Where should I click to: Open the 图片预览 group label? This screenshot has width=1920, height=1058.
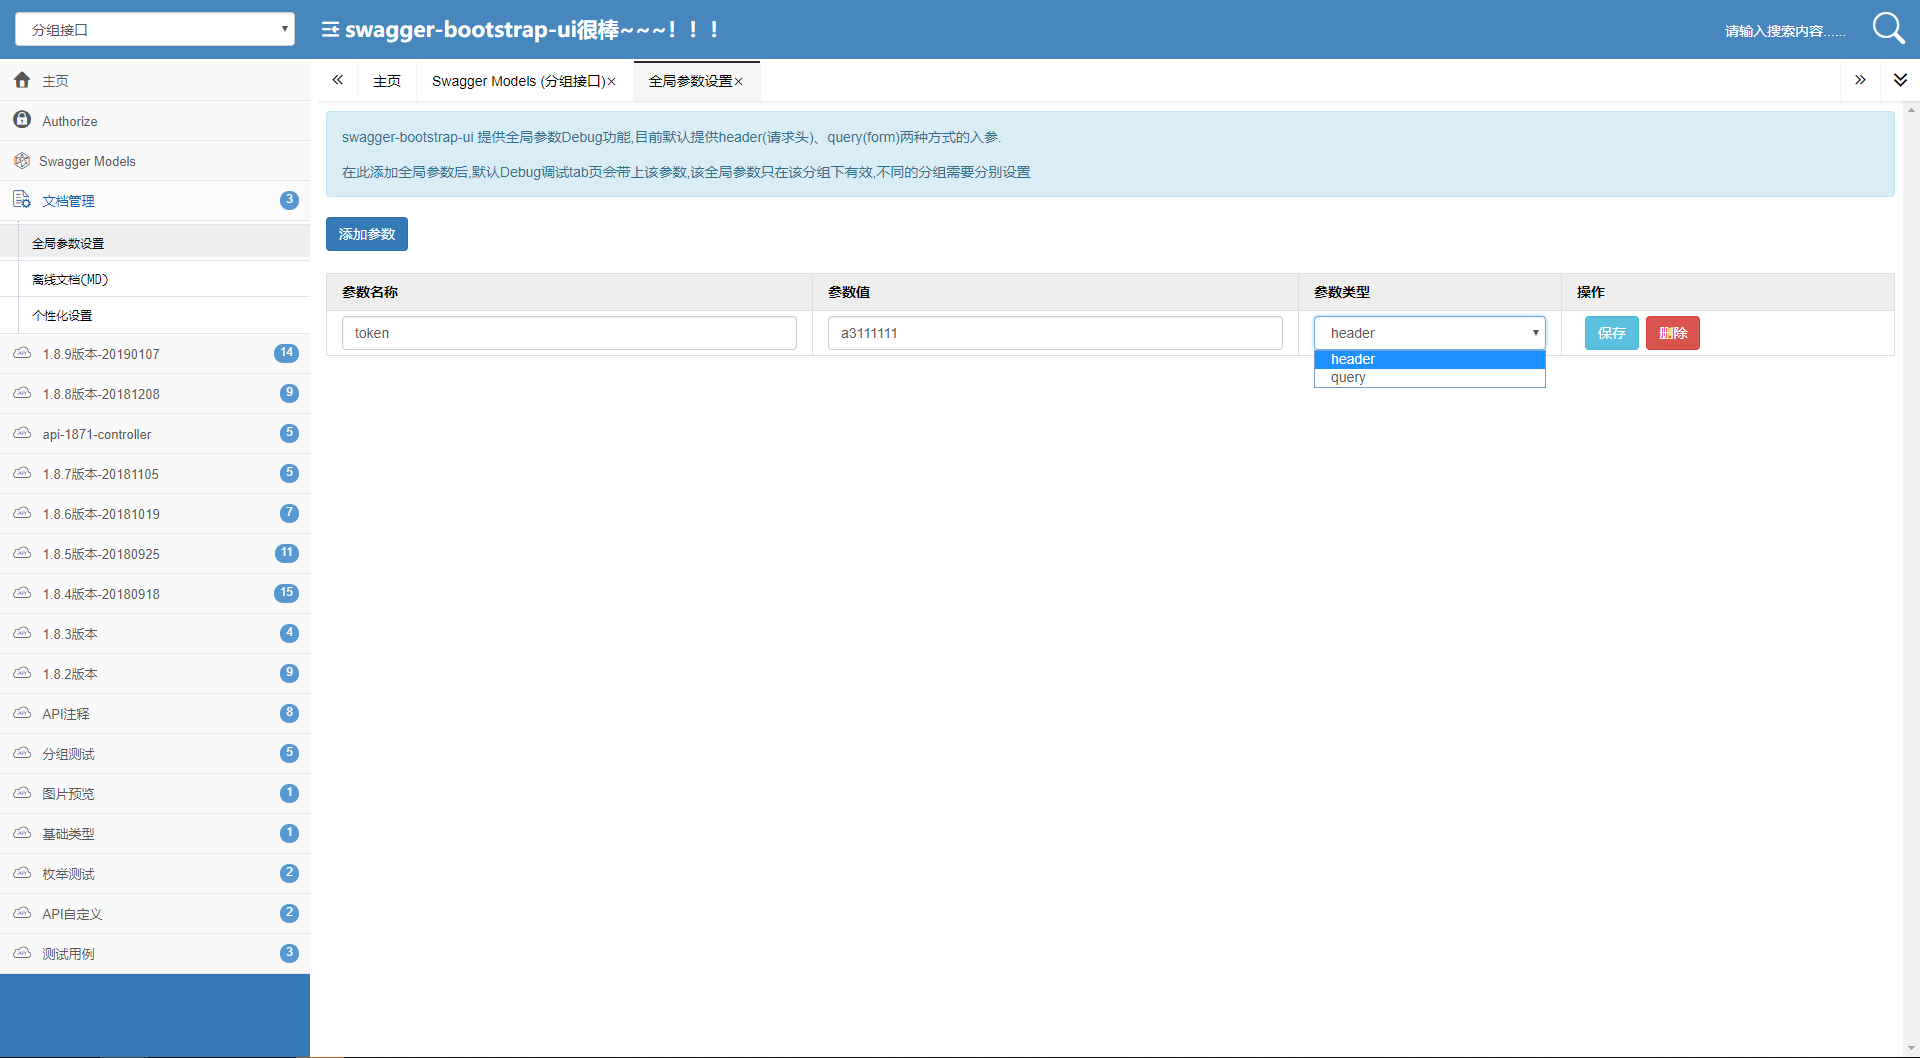pos(68,794)
